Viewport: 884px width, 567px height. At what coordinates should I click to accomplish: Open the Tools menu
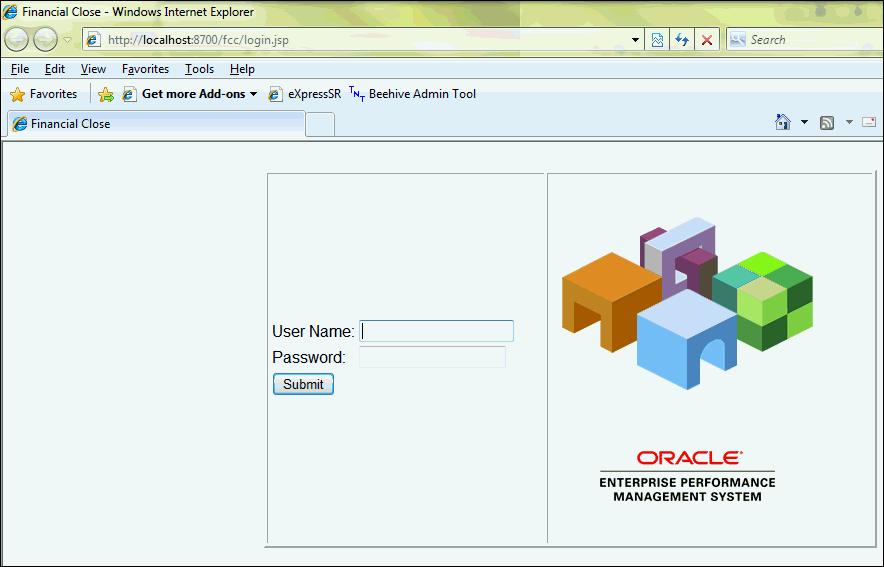tap(200, 69)
